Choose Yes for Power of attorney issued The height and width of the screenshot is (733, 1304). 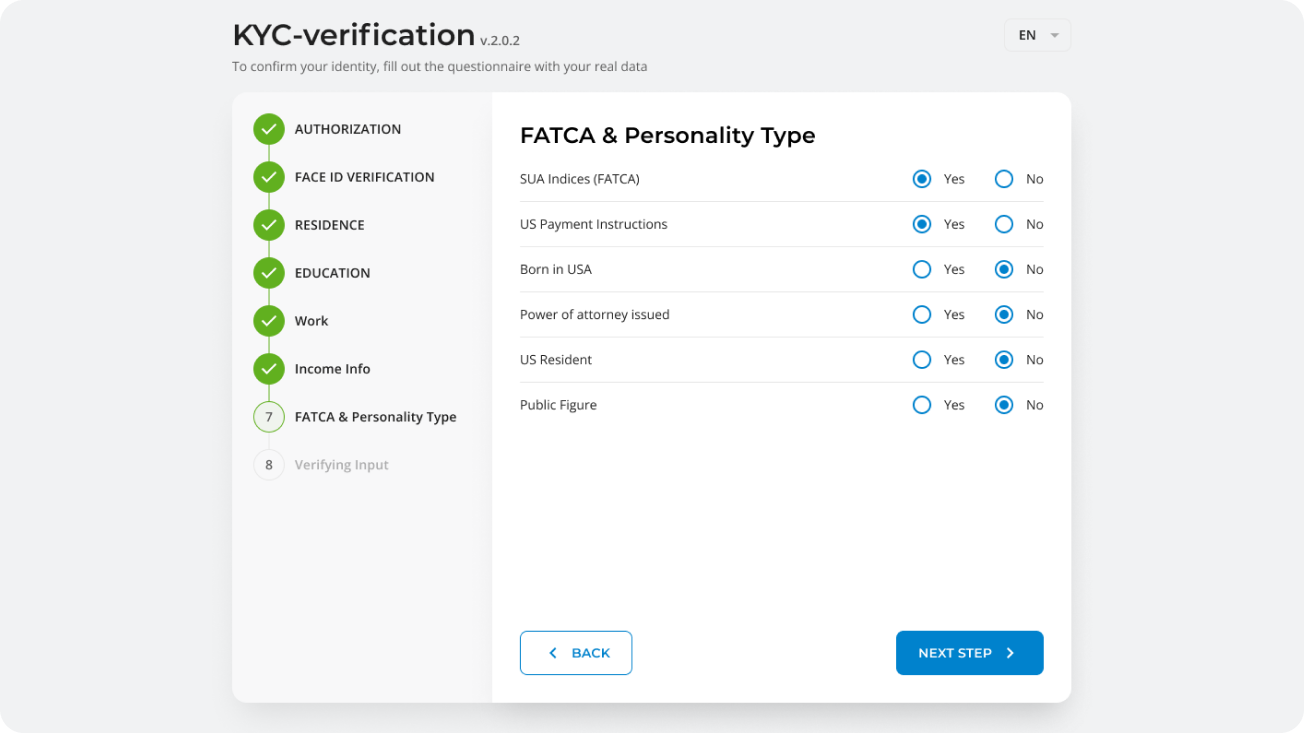(922, 315)
